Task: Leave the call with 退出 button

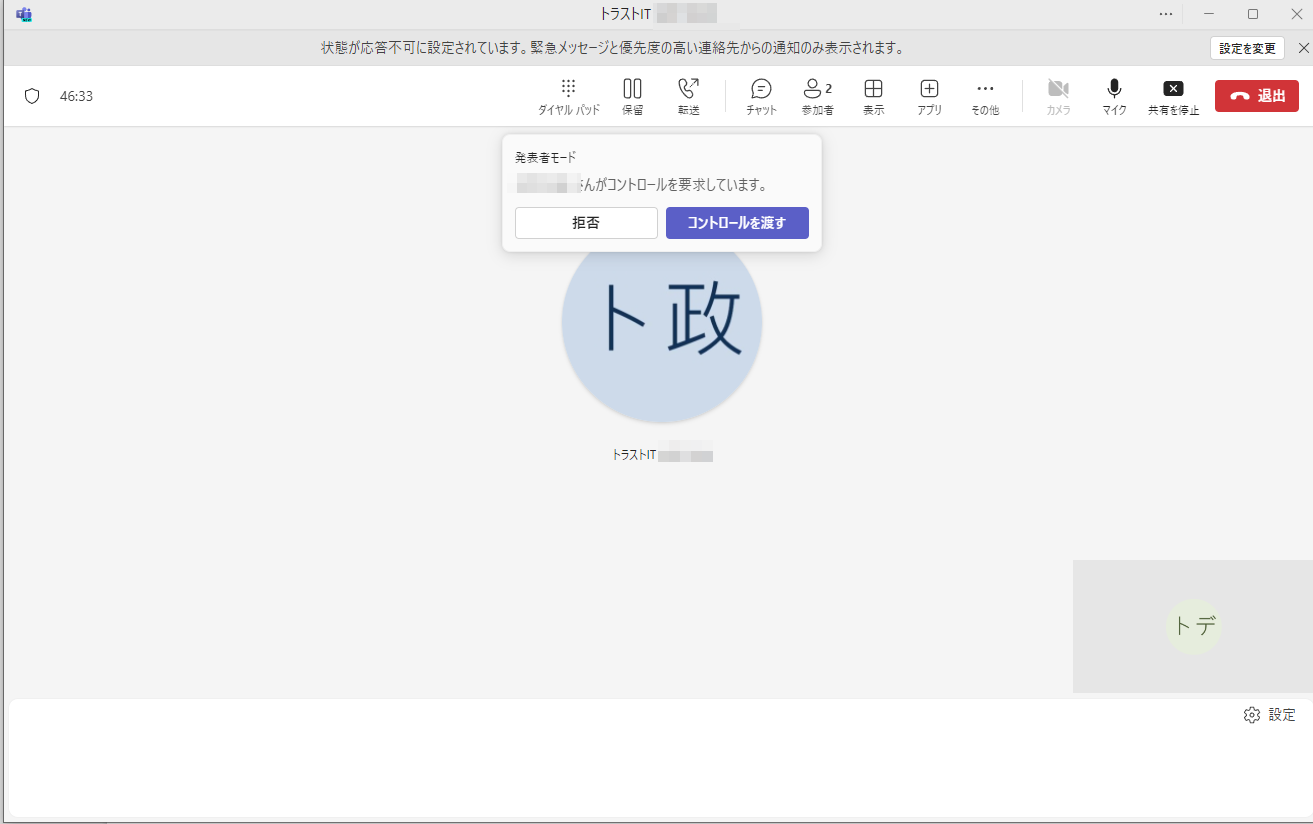Action: coord(1256,96)
